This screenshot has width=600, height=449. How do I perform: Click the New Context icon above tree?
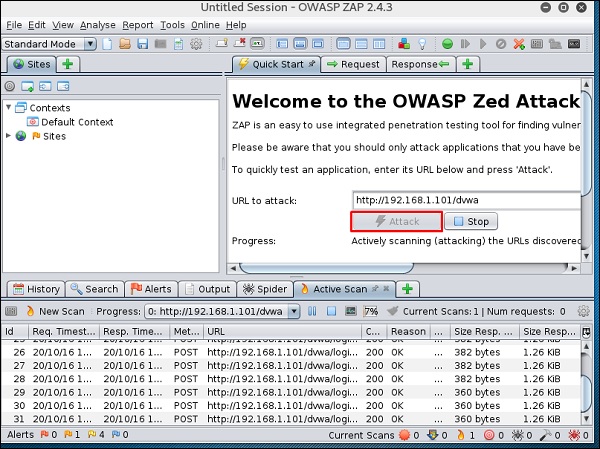tap(28, 87)
